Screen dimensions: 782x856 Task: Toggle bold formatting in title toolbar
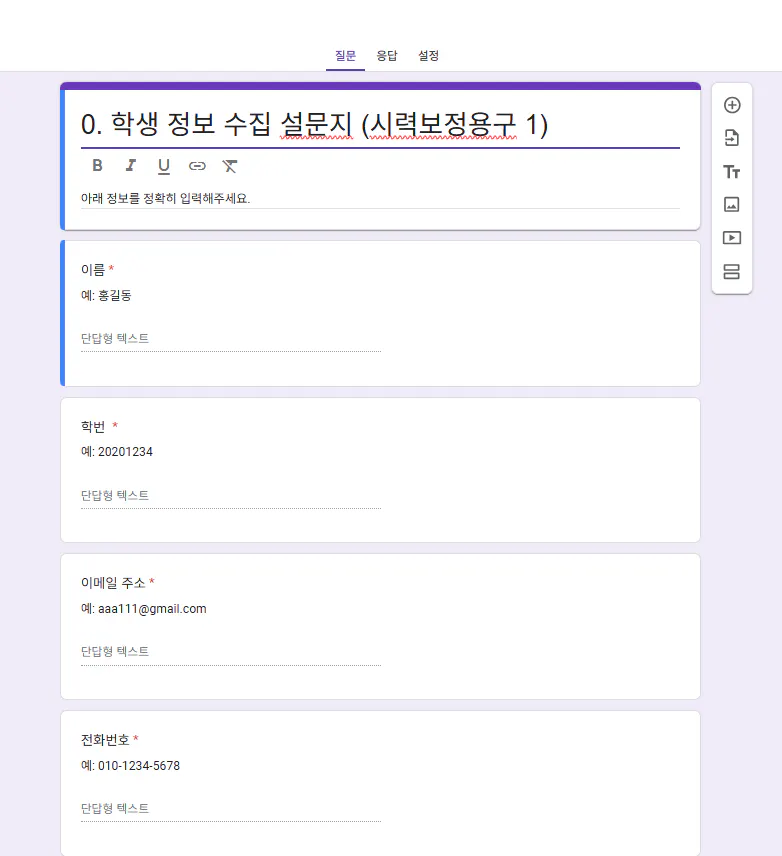97,165
